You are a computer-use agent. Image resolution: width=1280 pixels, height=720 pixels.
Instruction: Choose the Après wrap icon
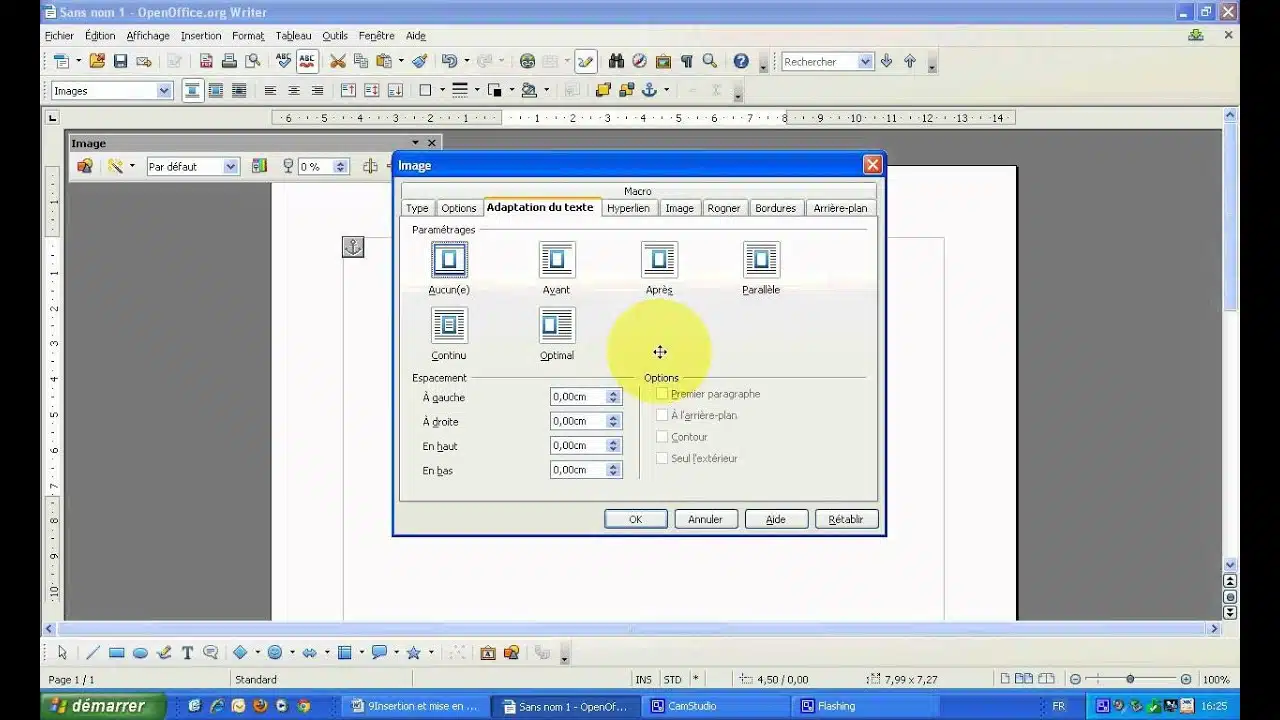click(659, 260)
